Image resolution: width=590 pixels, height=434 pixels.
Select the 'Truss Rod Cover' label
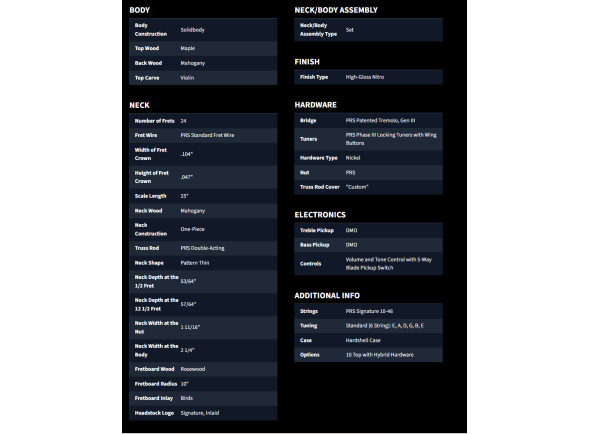[x=319, y=187]
